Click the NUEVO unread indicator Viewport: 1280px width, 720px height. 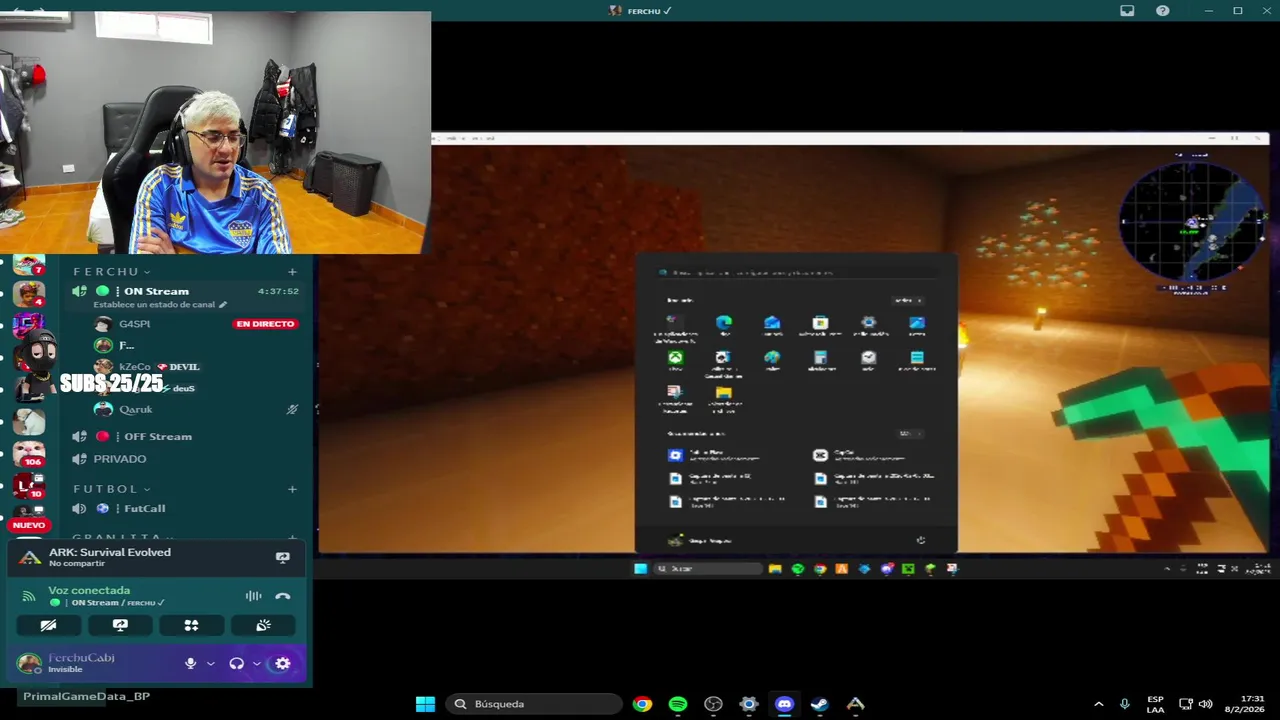[29, 525]
